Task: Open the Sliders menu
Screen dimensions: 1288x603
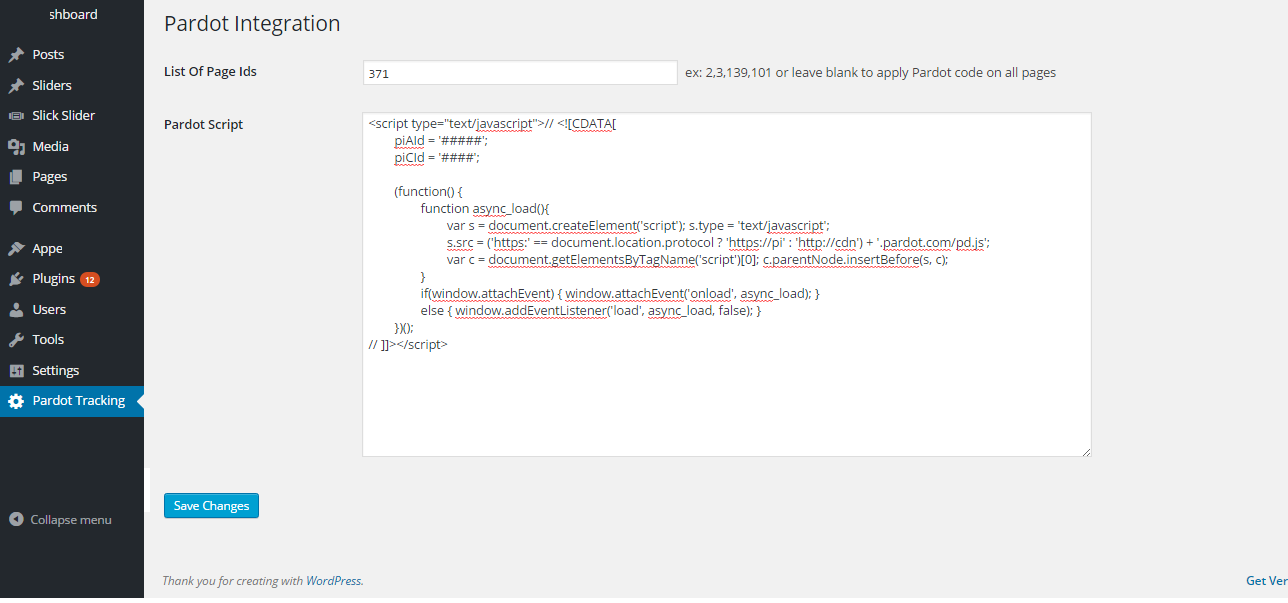Action: click(x=72, y=86)
